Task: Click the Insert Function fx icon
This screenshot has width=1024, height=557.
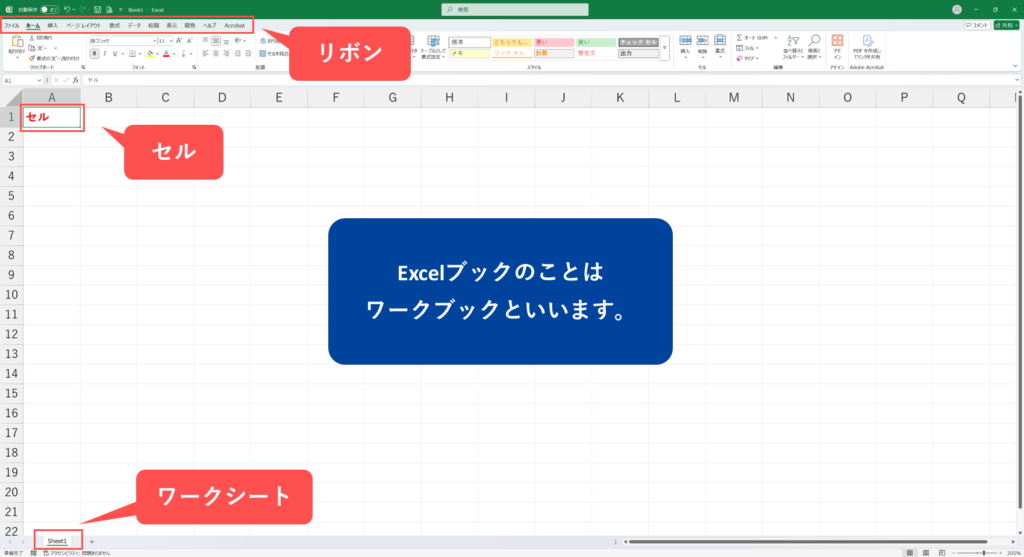Action: (x=76, y=80)
